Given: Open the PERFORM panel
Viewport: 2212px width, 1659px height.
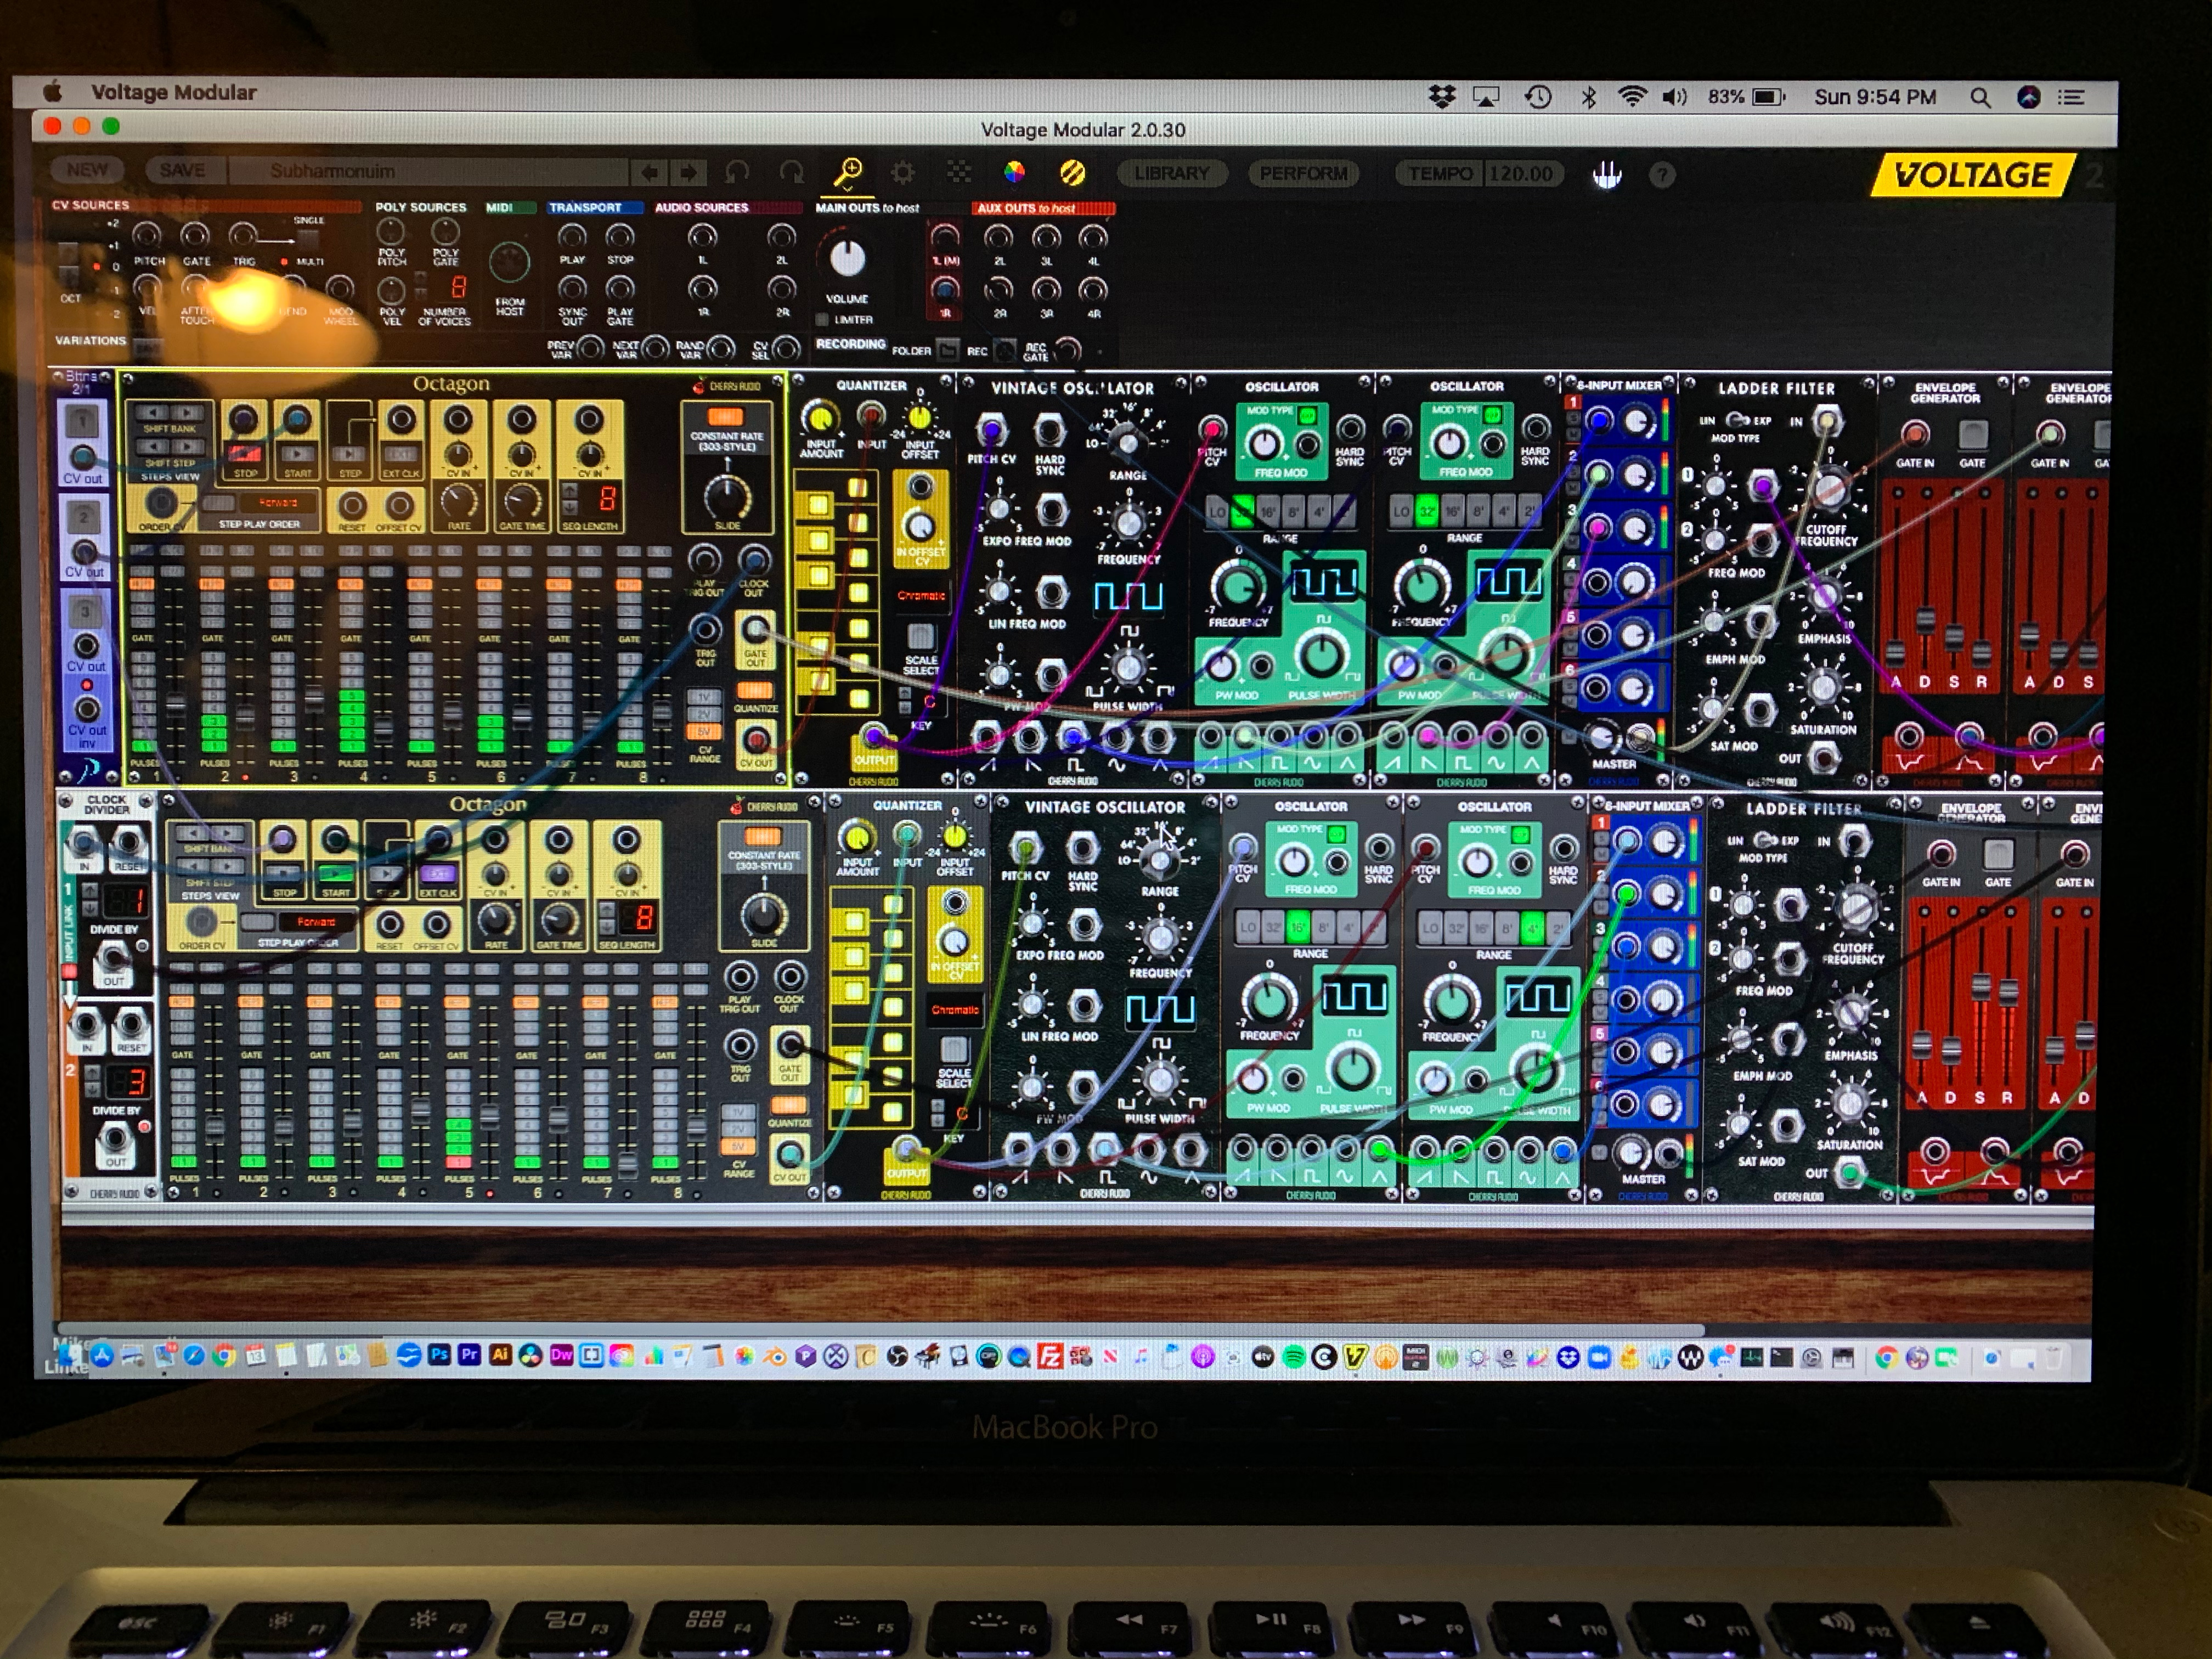Looking at the screenshot, I should (1303, 173).
